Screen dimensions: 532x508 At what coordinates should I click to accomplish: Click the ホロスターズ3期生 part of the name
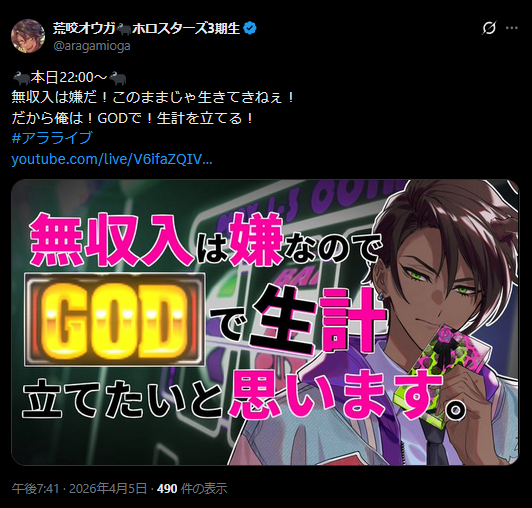click(186, 29)
